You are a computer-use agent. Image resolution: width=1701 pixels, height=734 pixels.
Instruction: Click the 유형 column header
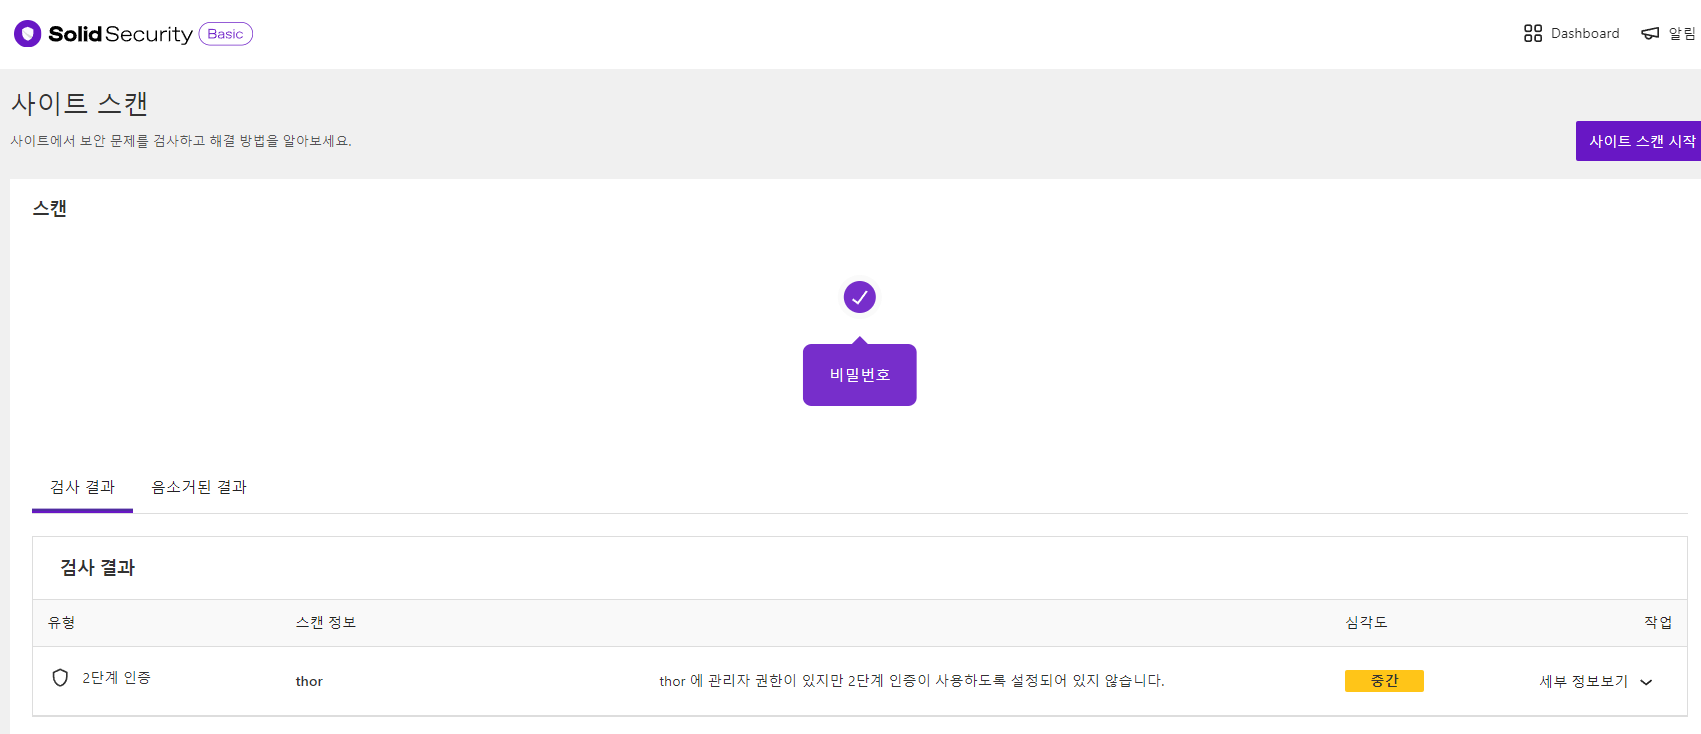pyautogui.click(x=62, y=622)
